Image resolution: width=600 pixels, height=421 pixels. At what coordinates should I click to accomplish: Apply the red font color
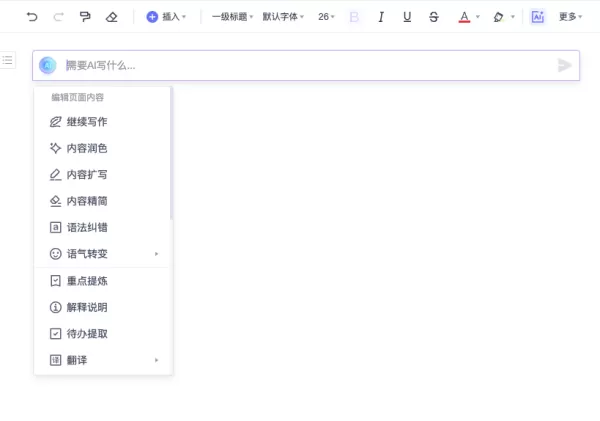[x=464, y=17]
